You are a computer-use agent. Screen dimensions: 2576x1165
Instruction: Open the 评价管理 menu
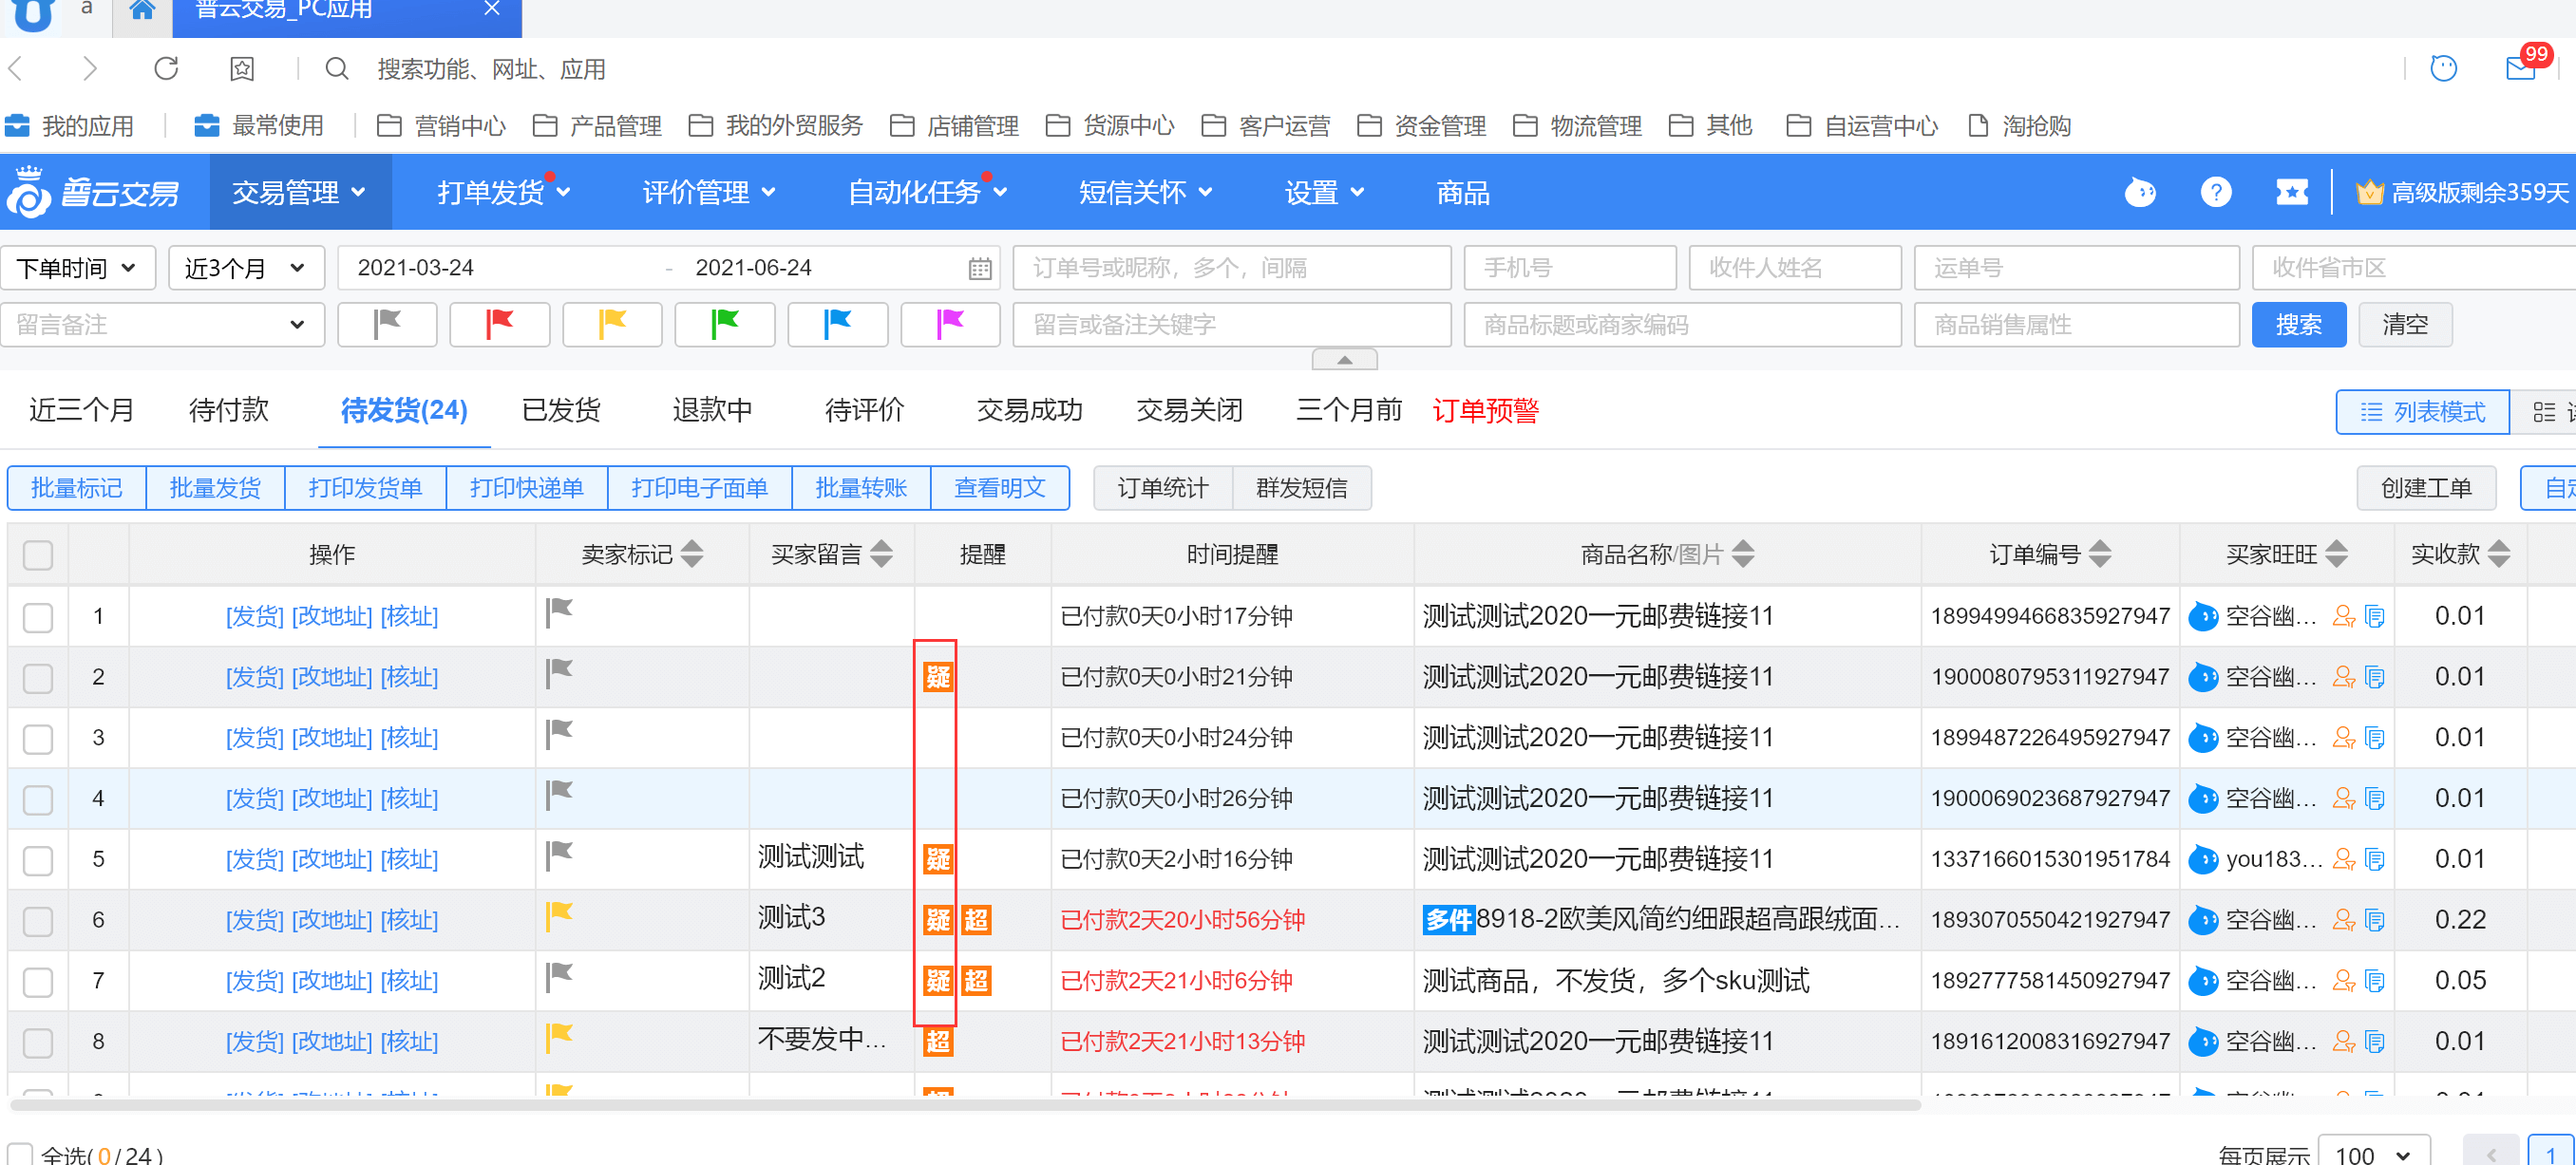coord(708,191)
